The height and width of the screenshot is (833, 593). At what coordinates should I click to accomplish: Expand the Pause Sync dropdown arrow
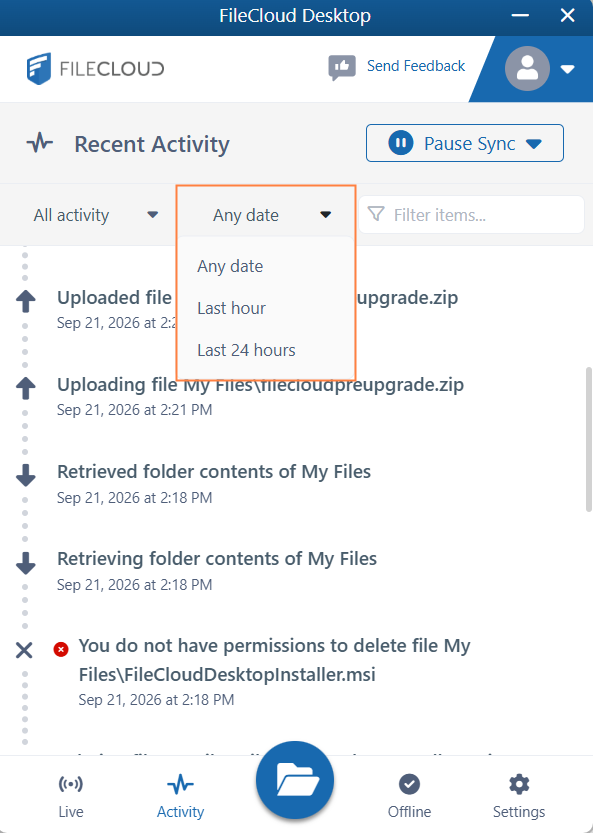(x=533, y=143)
